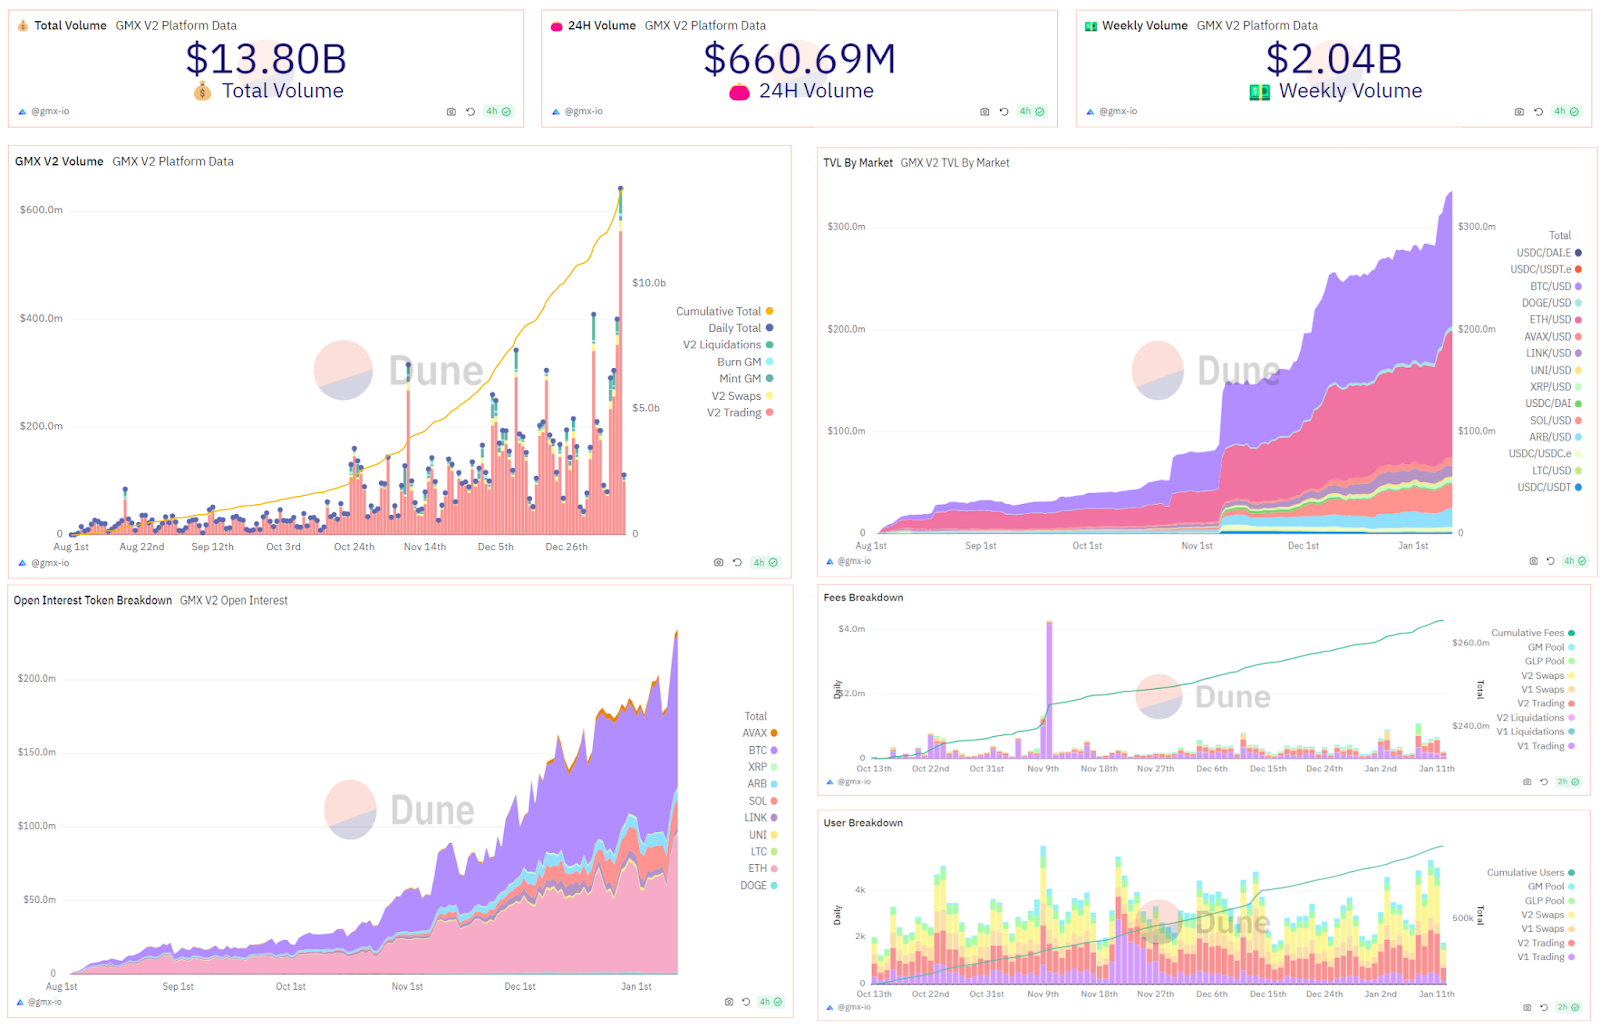Click the 2h badge in Fees Breakdown panel
Viewport: 1600px width, 1032px height.
click(x=1567, y=782)
